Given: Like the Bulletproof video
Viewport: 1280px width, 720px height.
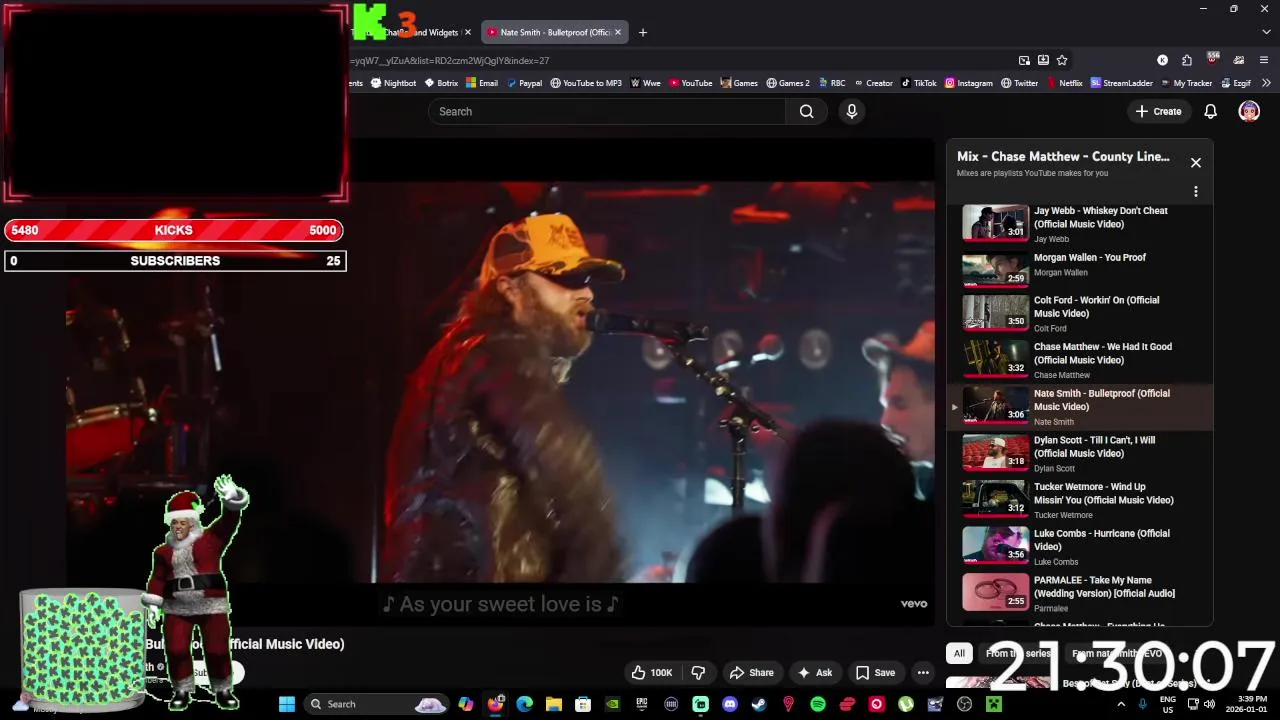Looking at the screenshot, I should pyautogui.click(x=651, y=672).
